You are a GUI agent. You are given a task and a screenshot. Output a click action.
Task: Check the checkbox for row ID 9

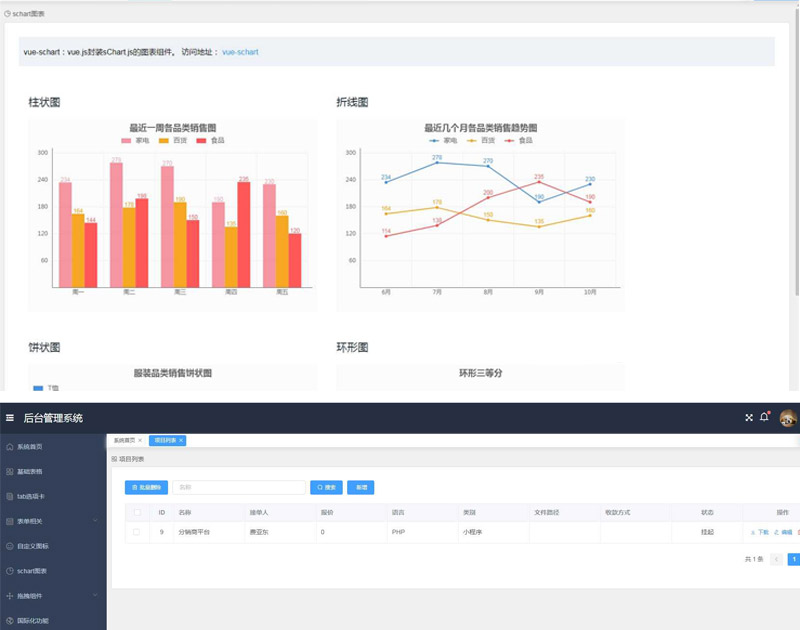tap(137, 532)
